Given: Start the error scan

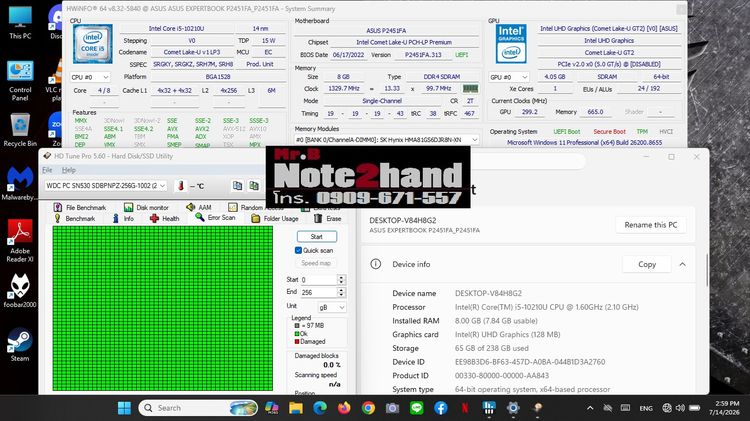Looking at the screenshot, I should pyautogui.click(x=317, y=237).
